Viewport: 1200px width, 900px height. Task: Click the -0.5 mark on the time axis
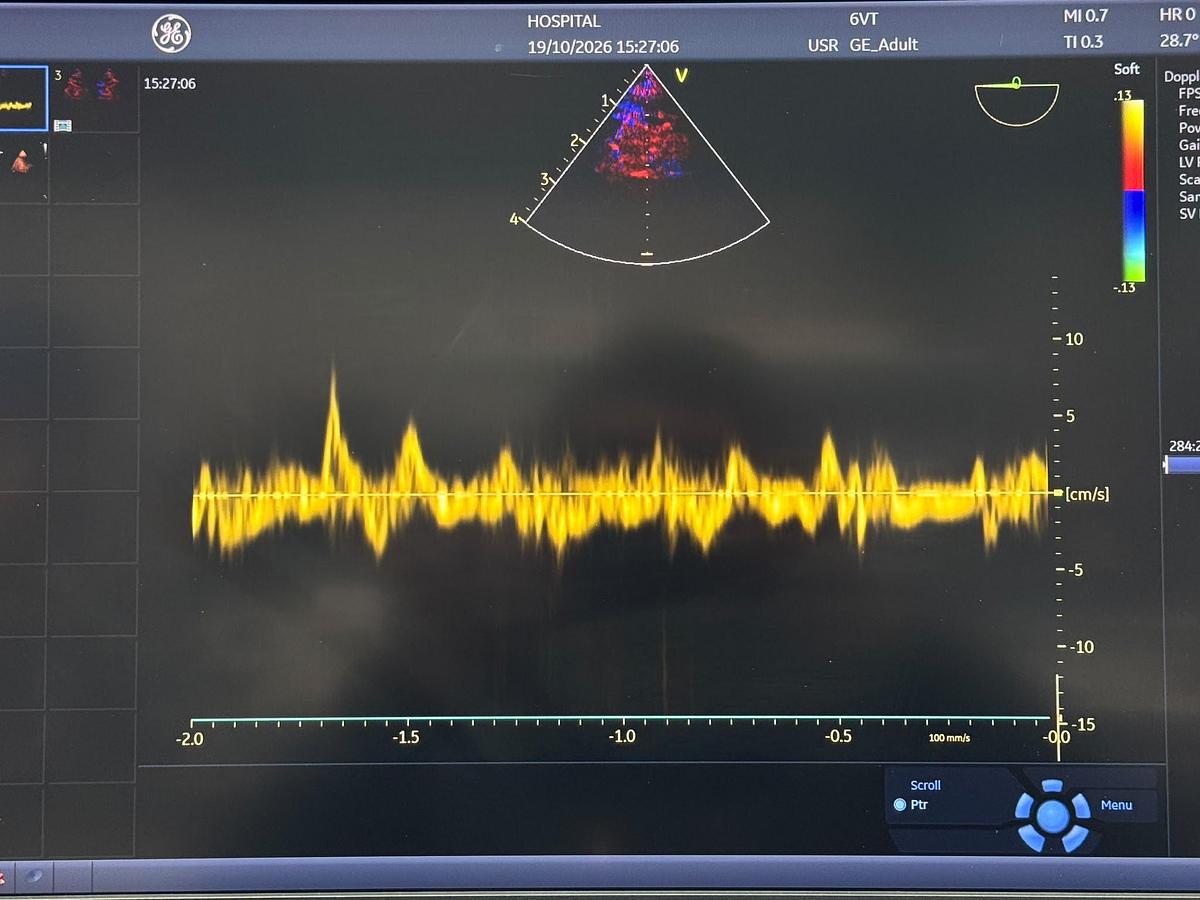coord(838,737)
